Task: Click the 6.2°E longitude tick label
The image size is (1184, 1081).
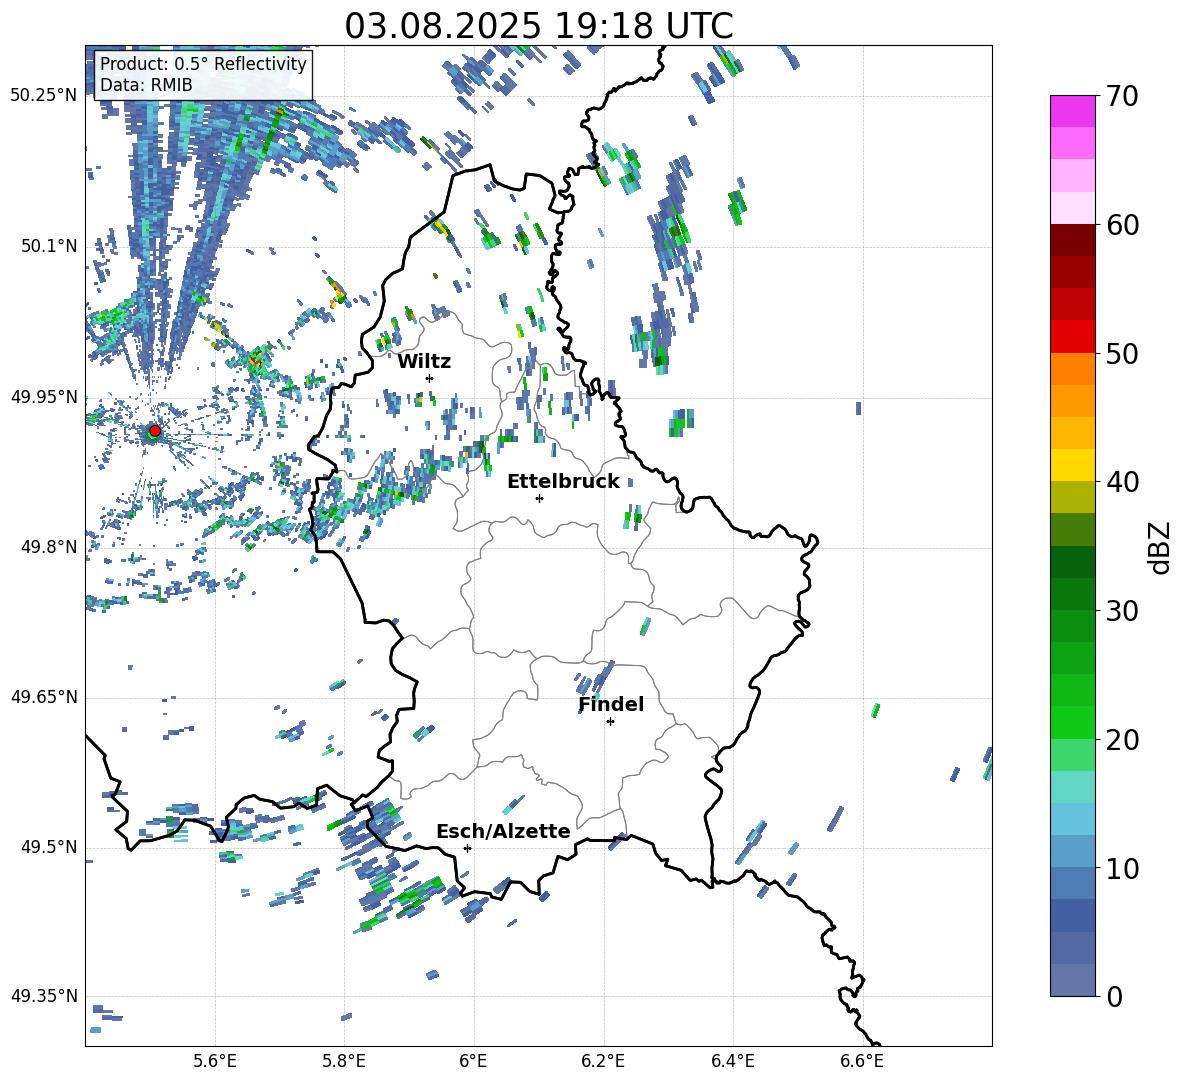Action: (603, 1061)
